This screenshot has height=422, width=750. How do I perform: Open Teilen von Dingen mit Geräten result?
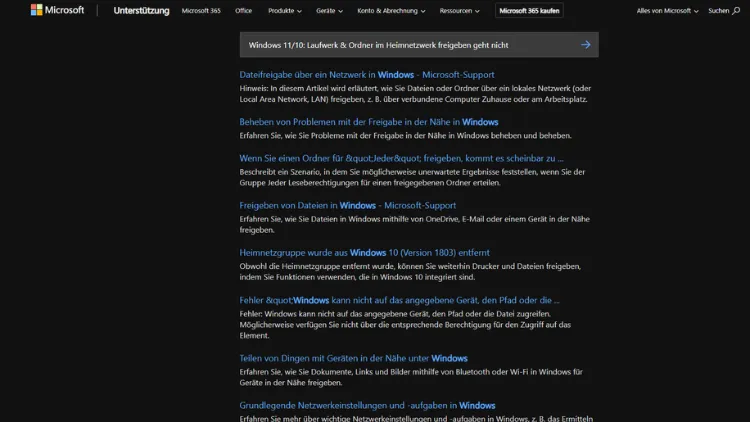[353, 358]
